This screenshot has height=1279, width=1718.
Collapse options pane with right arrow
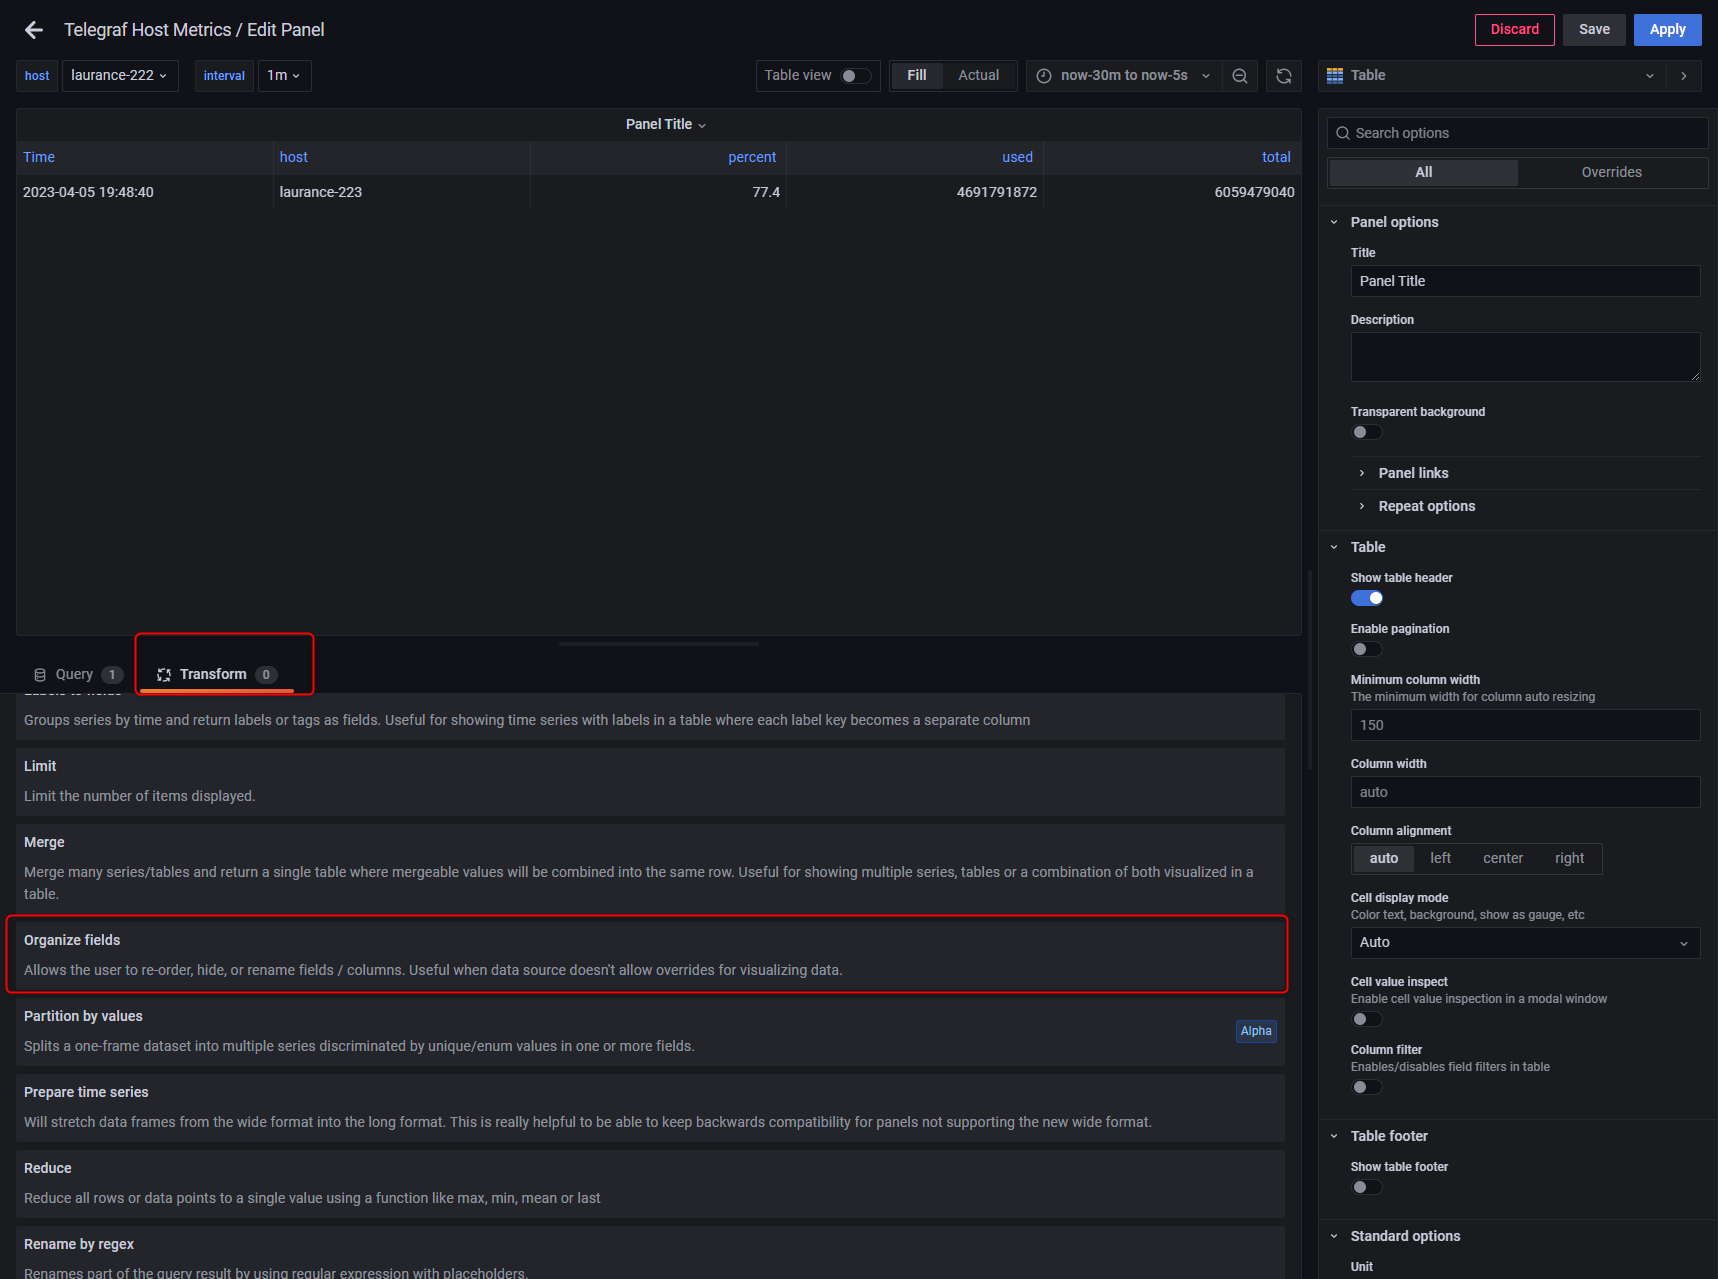1684,76
